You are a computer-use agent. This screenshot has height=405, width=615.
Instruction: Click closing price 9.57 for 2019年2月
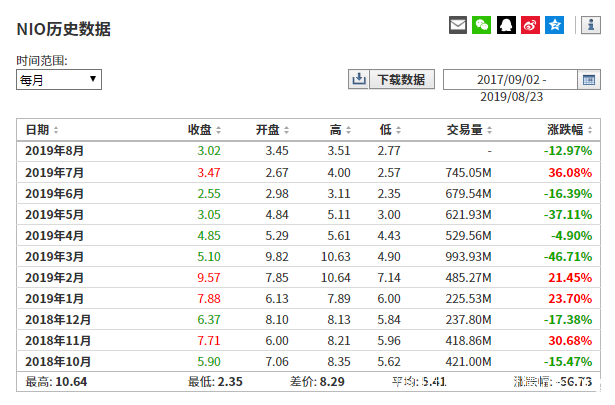point(209,278)
